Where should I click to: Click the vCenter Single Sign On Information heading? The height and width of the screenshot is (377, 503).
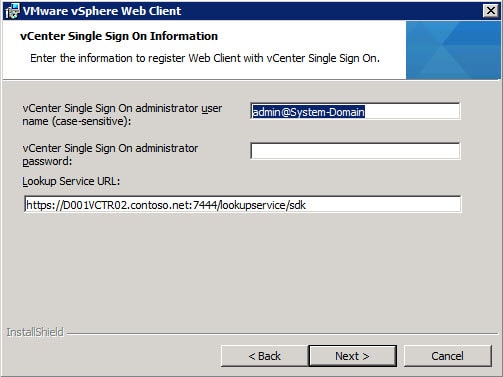119,36
